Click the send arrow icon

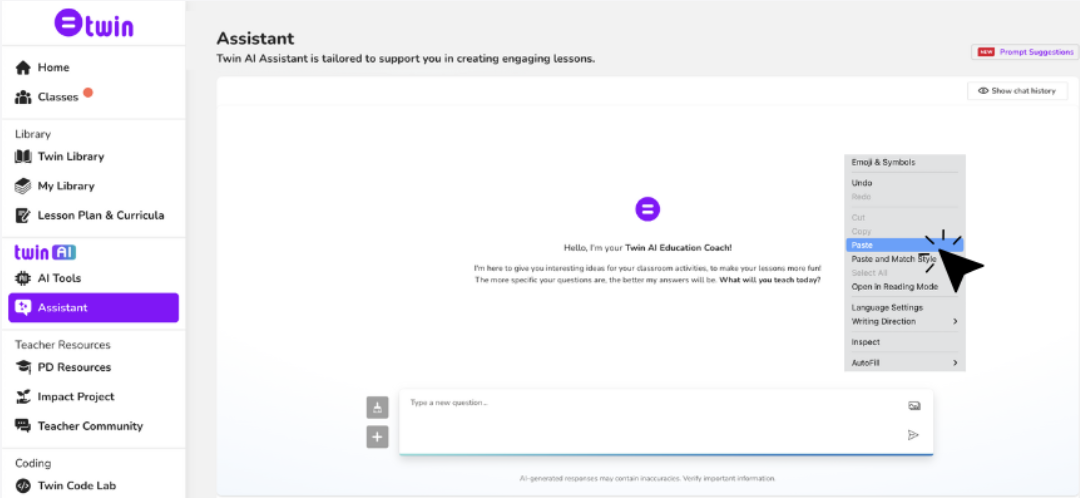click(913, 435)
